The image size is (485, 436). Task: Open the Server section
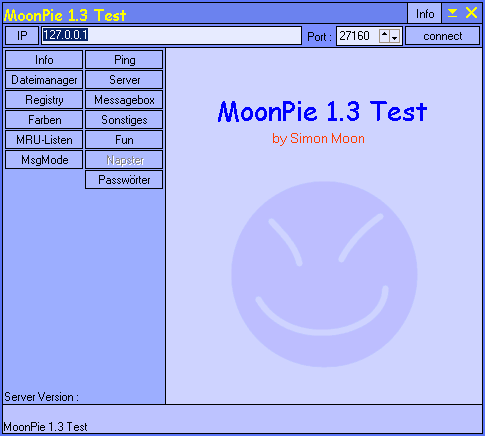[124, 80]
